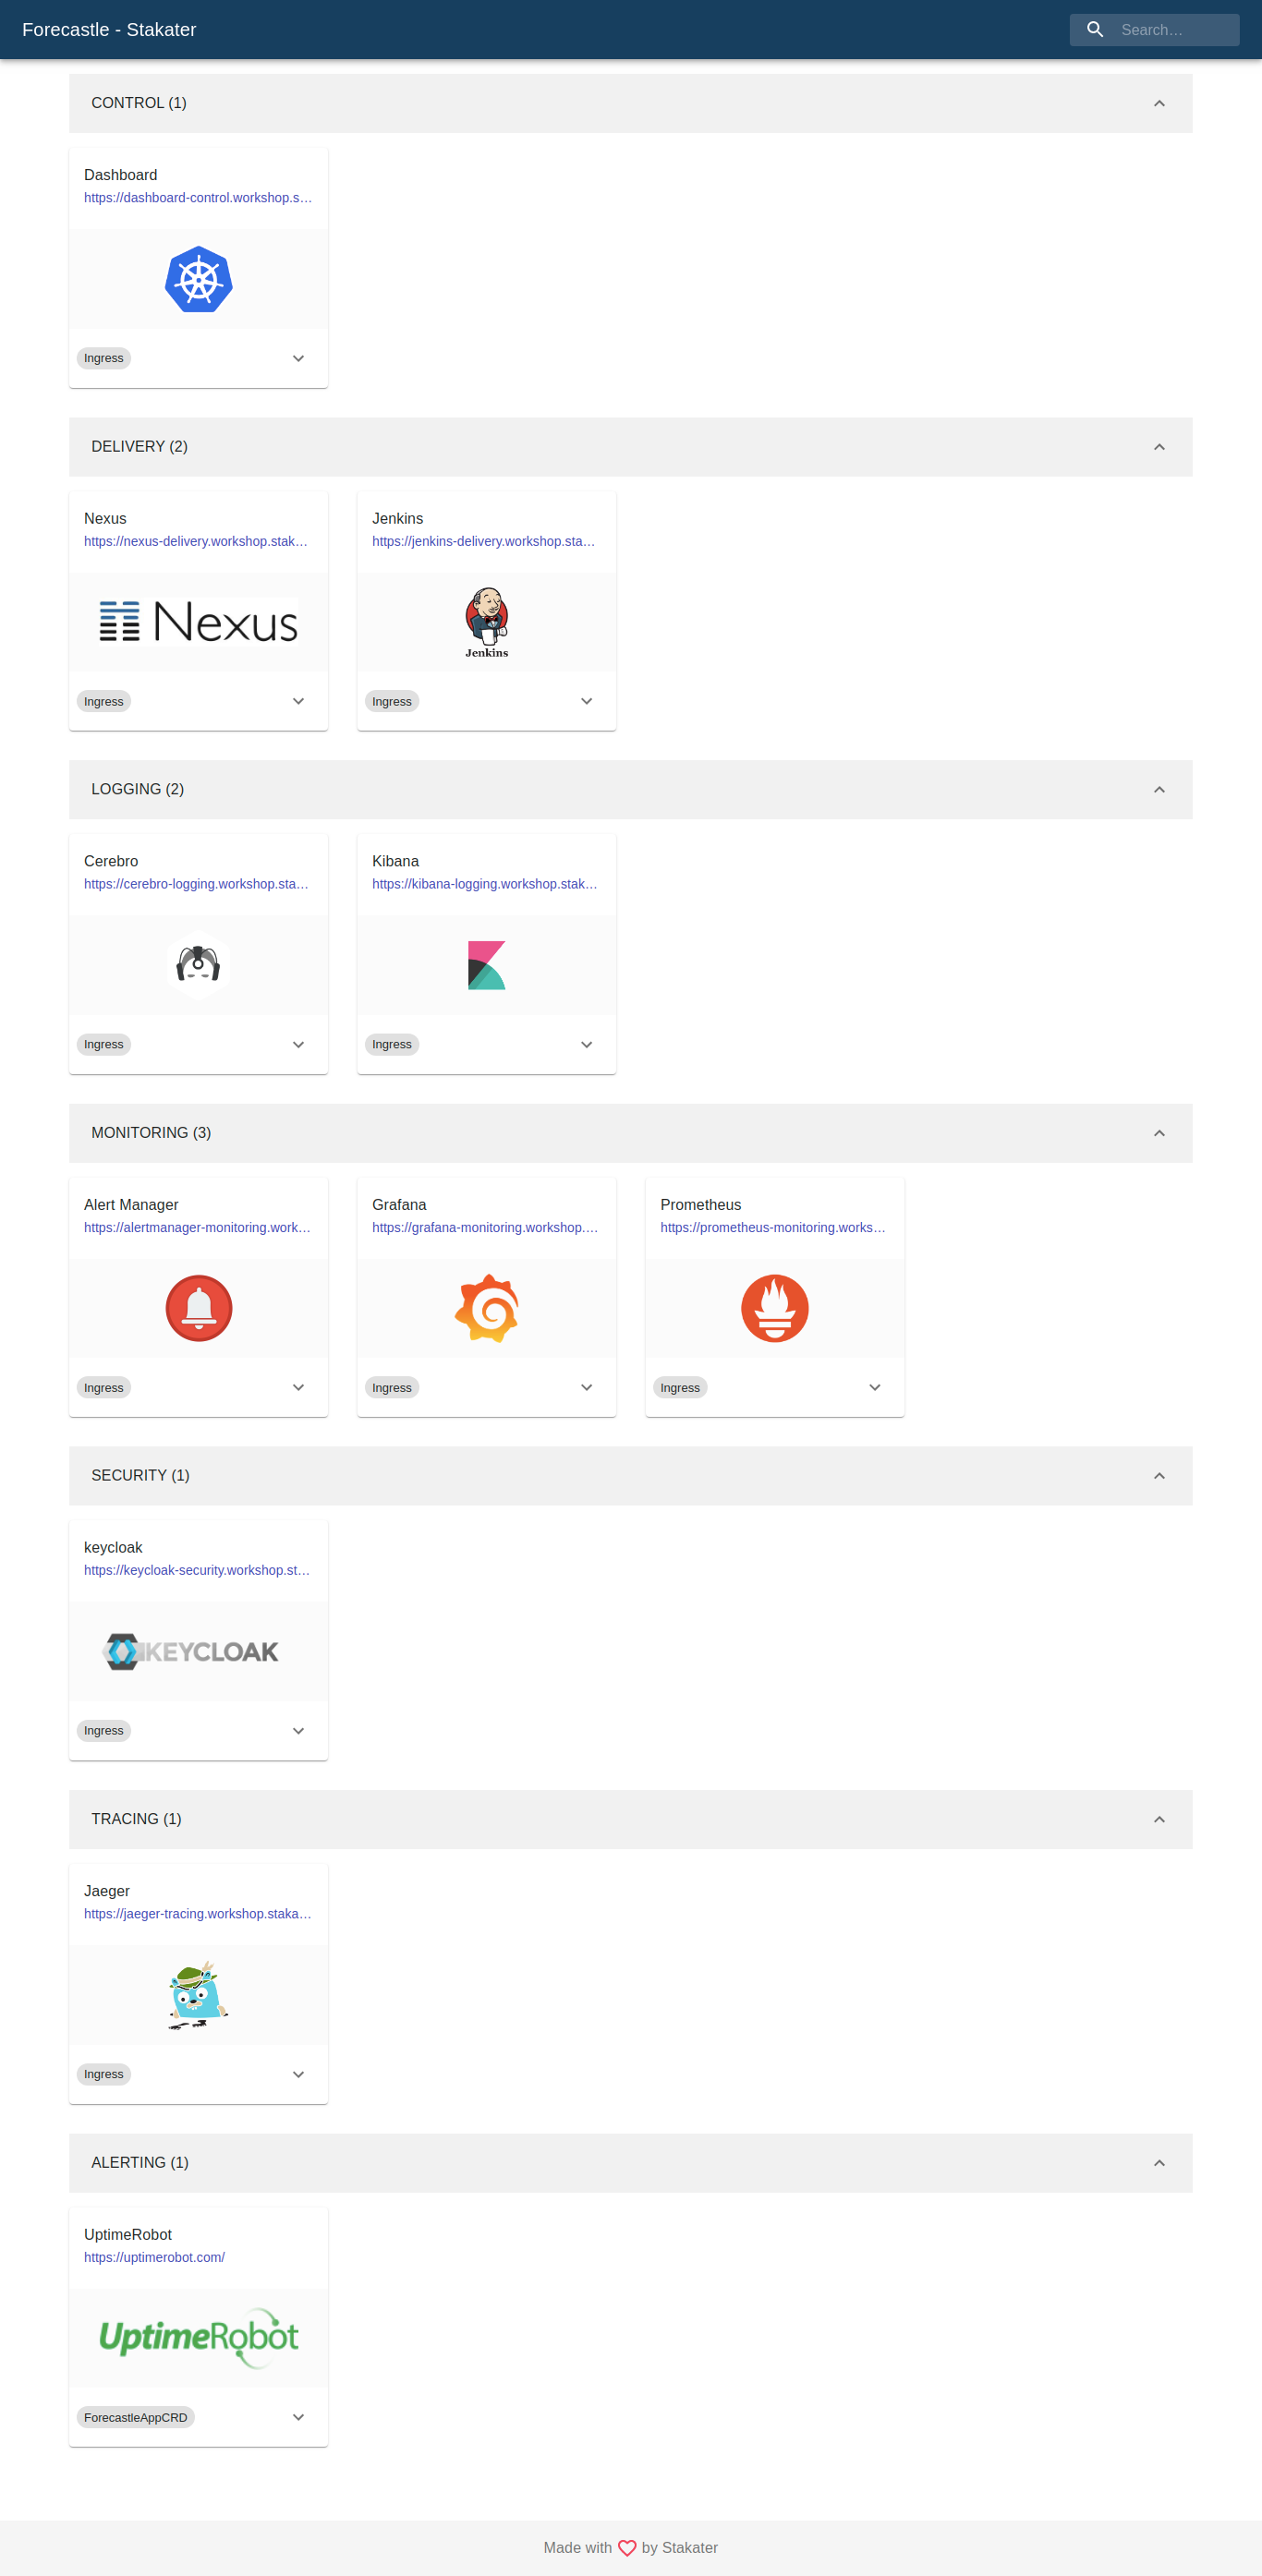Expand the keycloak card details arrow
Viewport: 1262px width, 2576px height.
[298, 1731]
